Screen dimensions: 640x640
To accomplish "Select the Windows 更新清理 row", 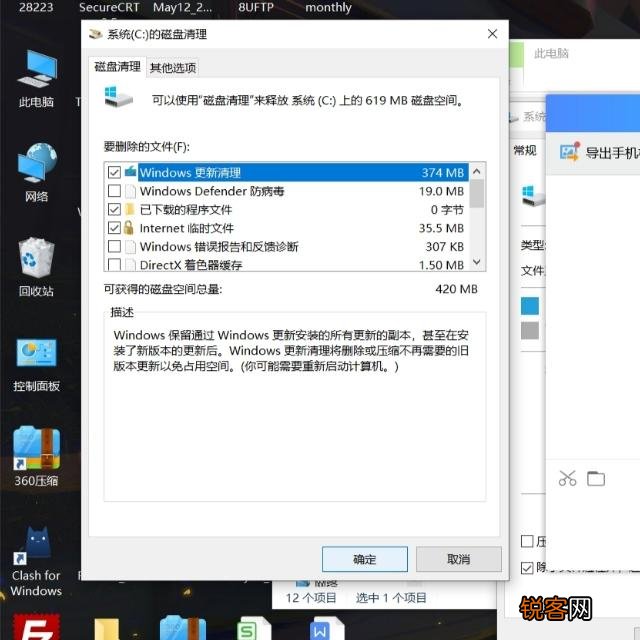I will 287,172.
